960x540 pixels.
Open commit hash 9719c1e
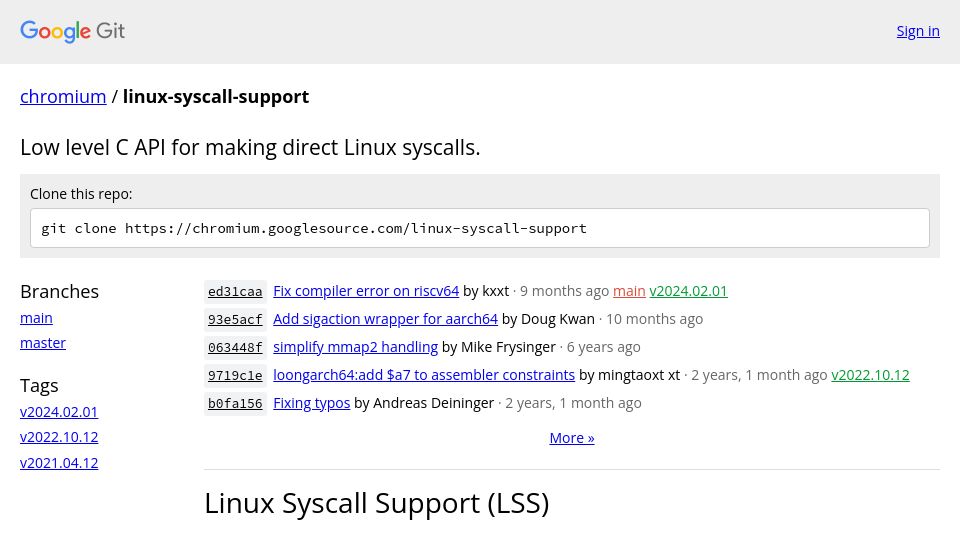[235, 375]
